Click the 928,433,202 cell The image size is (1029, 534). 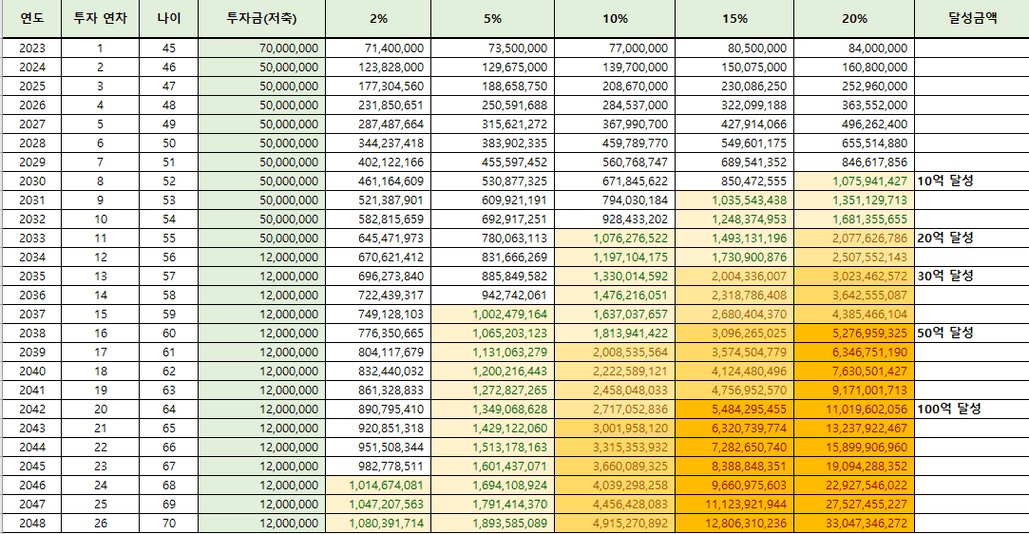[x=615, y=219]
